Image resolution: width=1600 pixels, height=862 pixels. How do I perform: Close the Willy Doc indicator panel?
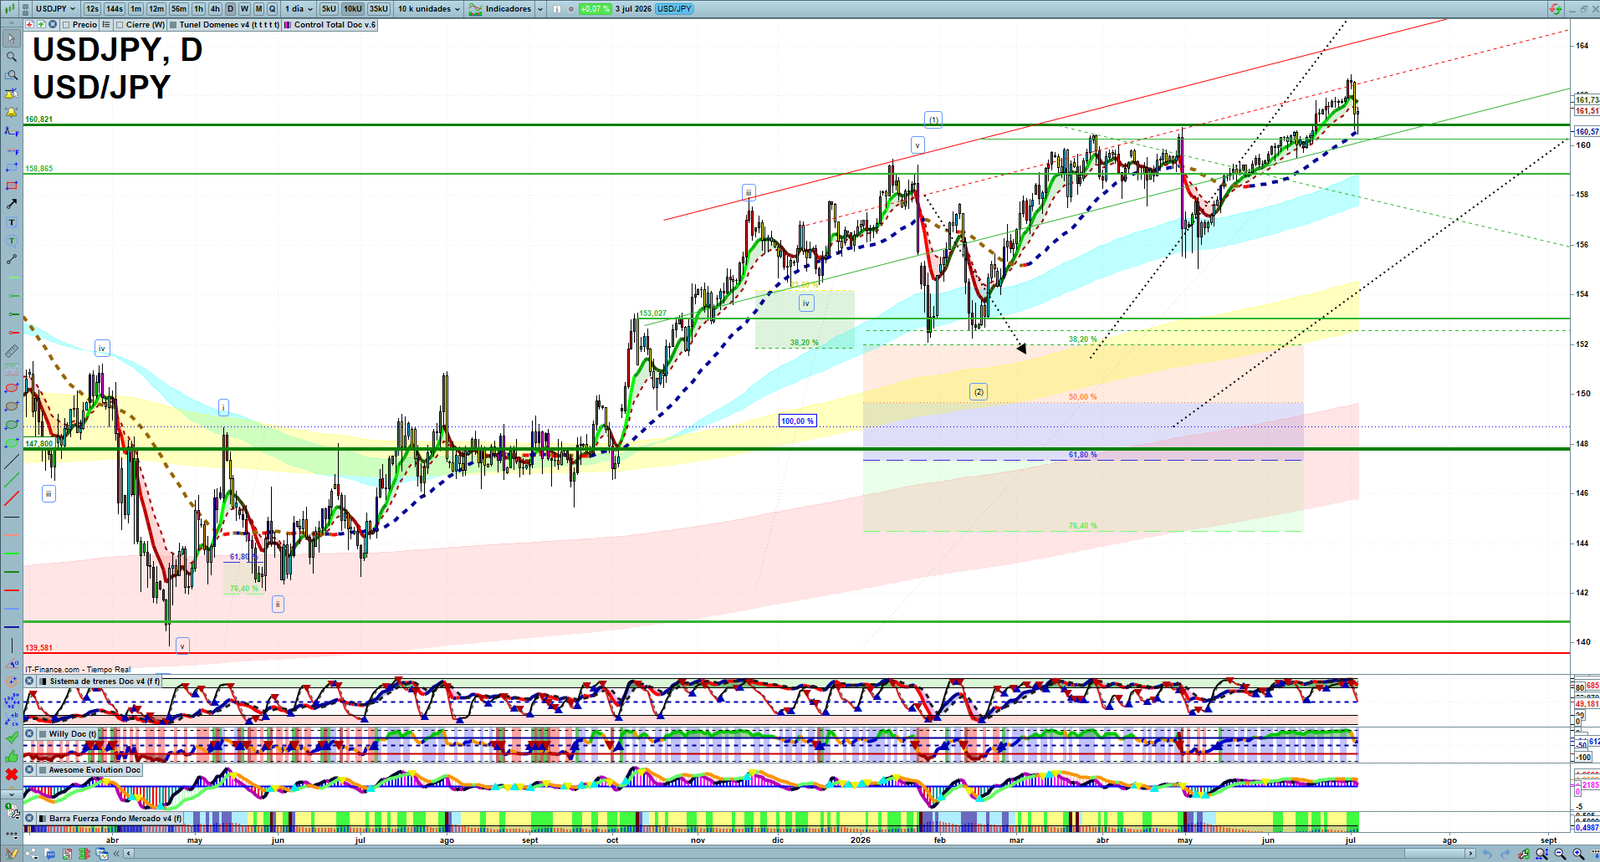[x=30, y=734]
